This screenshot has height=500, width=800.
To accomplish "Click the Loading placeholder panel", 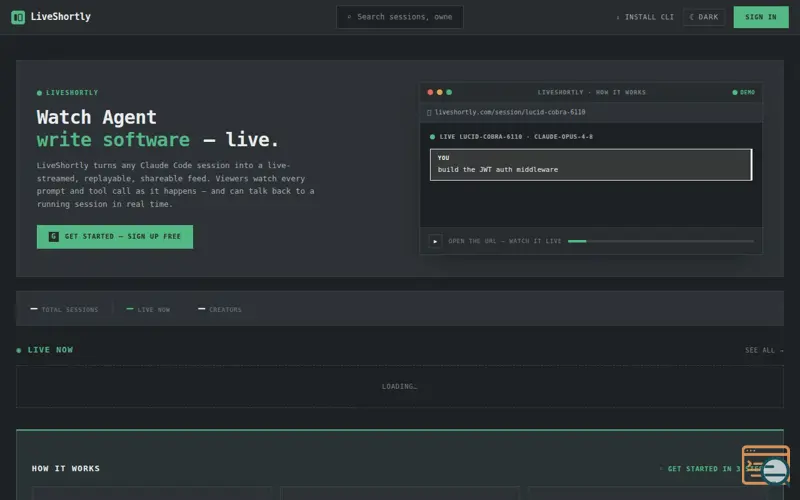I will click(400, 386).
